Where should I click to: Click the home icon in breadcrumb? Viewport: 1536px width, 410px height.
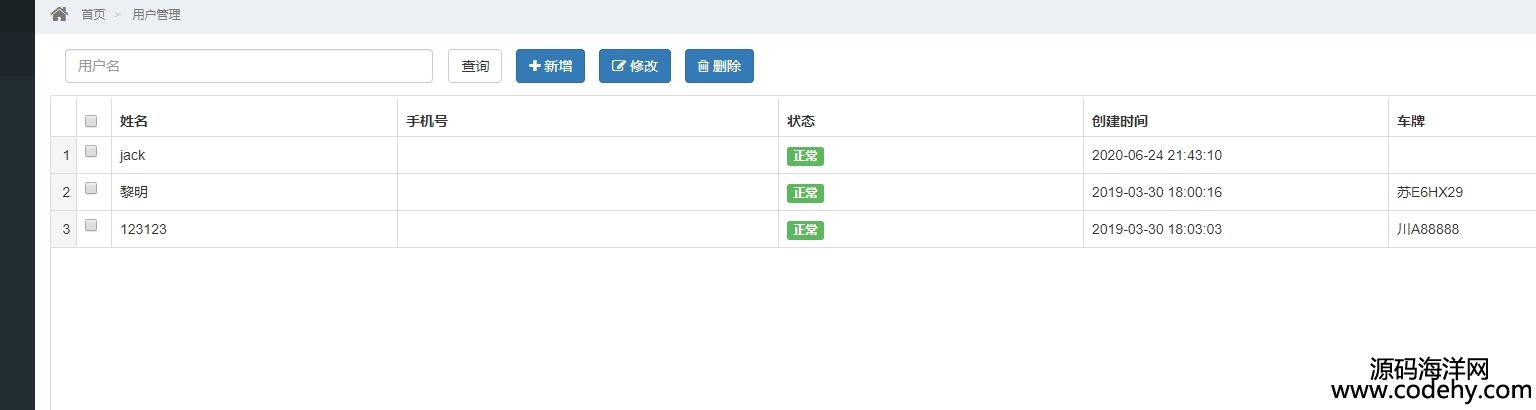(x=59, y=14)
